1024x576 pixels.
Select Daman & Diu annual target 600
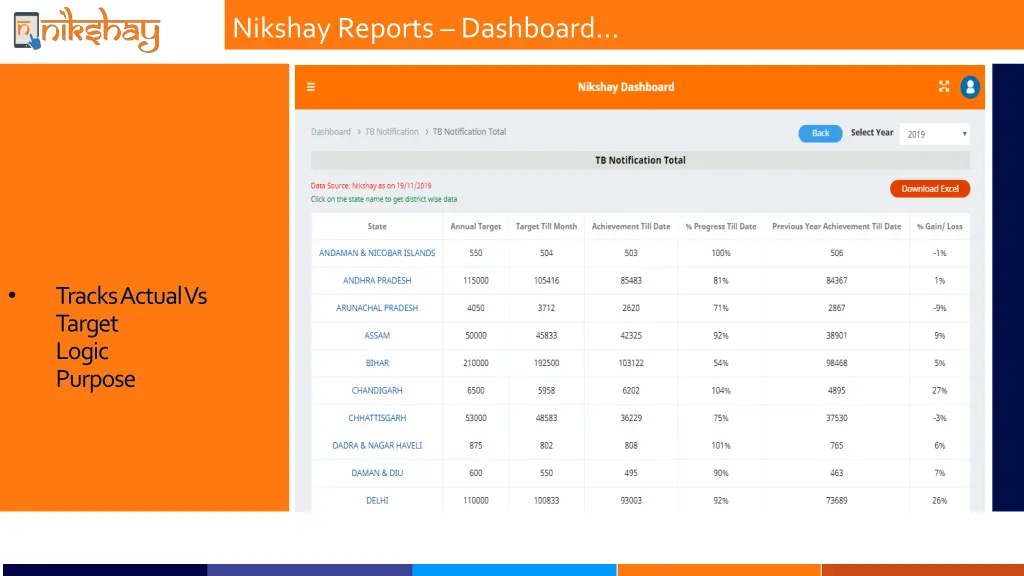pos(475,473)
